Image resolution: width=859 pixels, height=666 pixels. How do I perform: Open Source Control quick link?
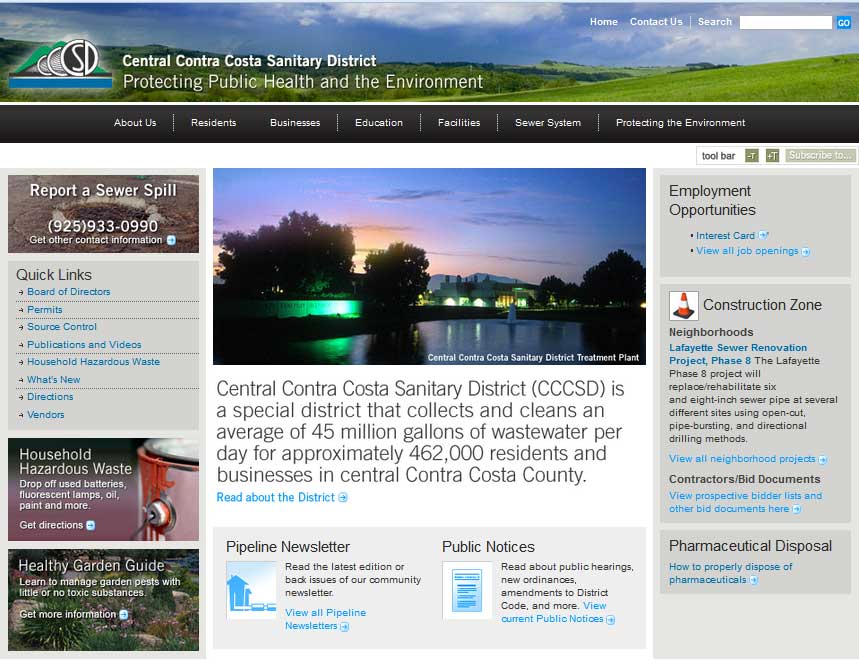tap(62, 327)
